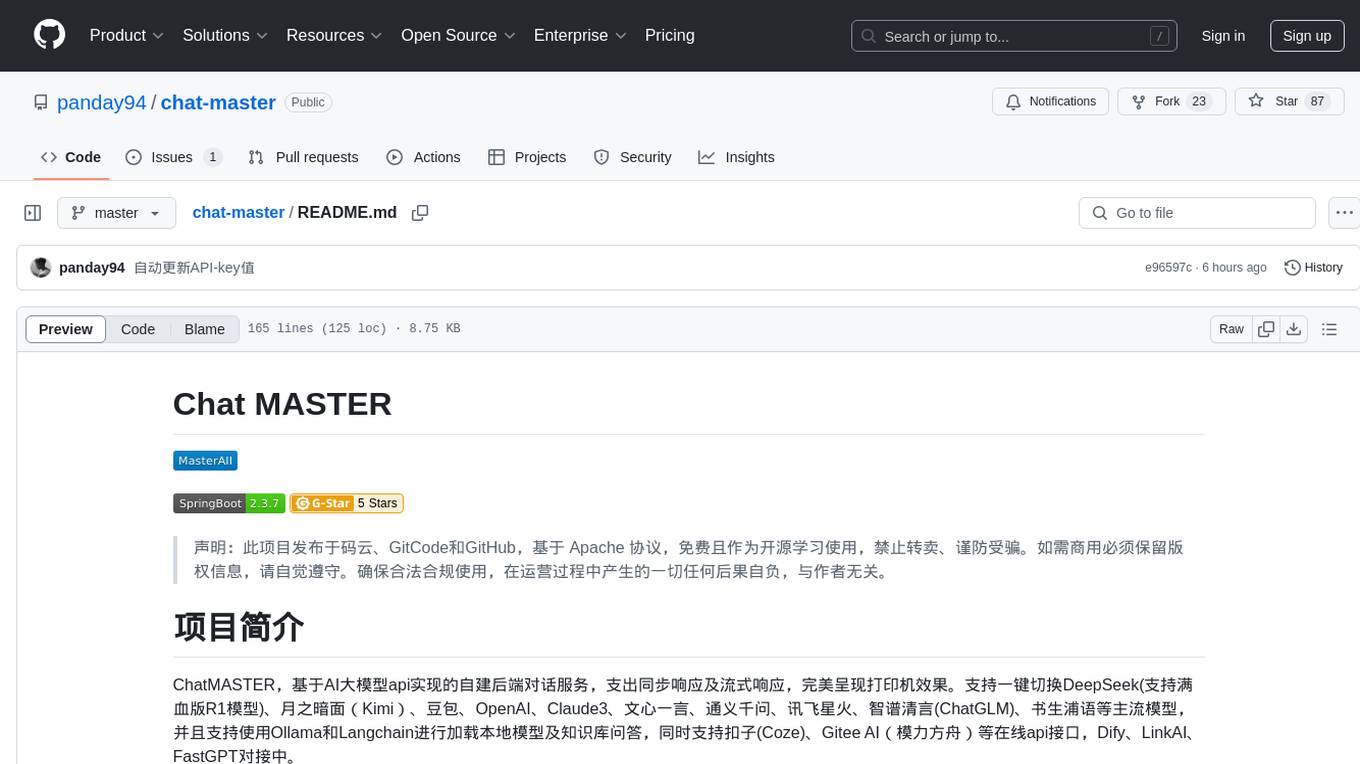Click the 165 lines file info text
The image size is (1360, 764).
[x=354, y=329]
